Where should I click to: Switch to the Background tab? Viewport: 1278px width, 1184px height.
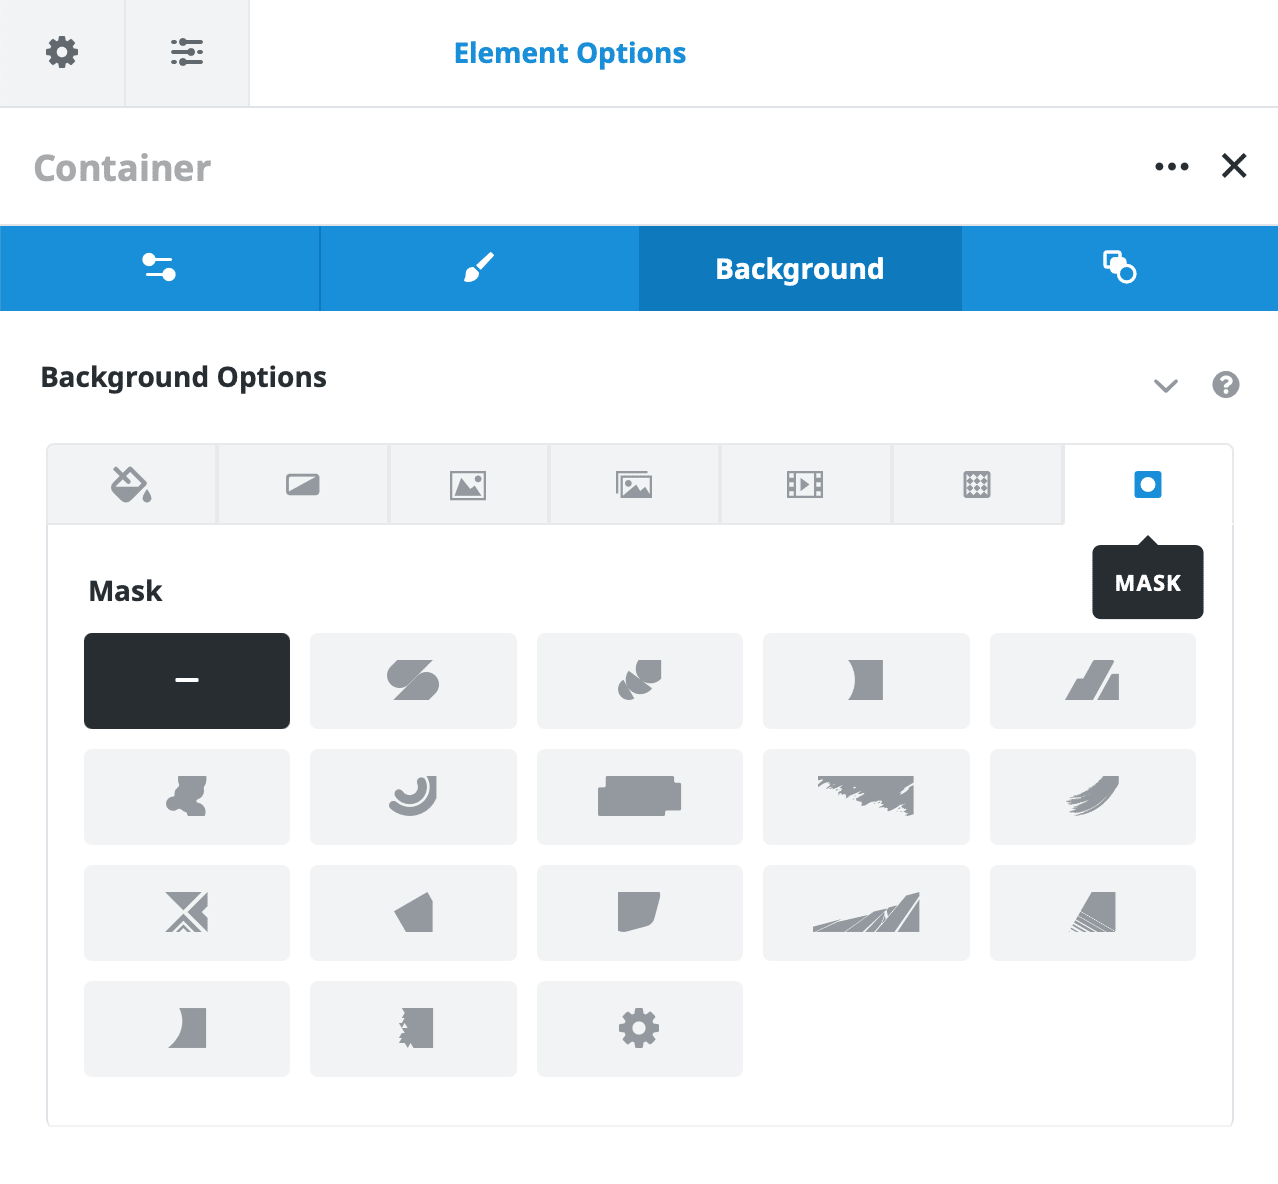point(800,268)
